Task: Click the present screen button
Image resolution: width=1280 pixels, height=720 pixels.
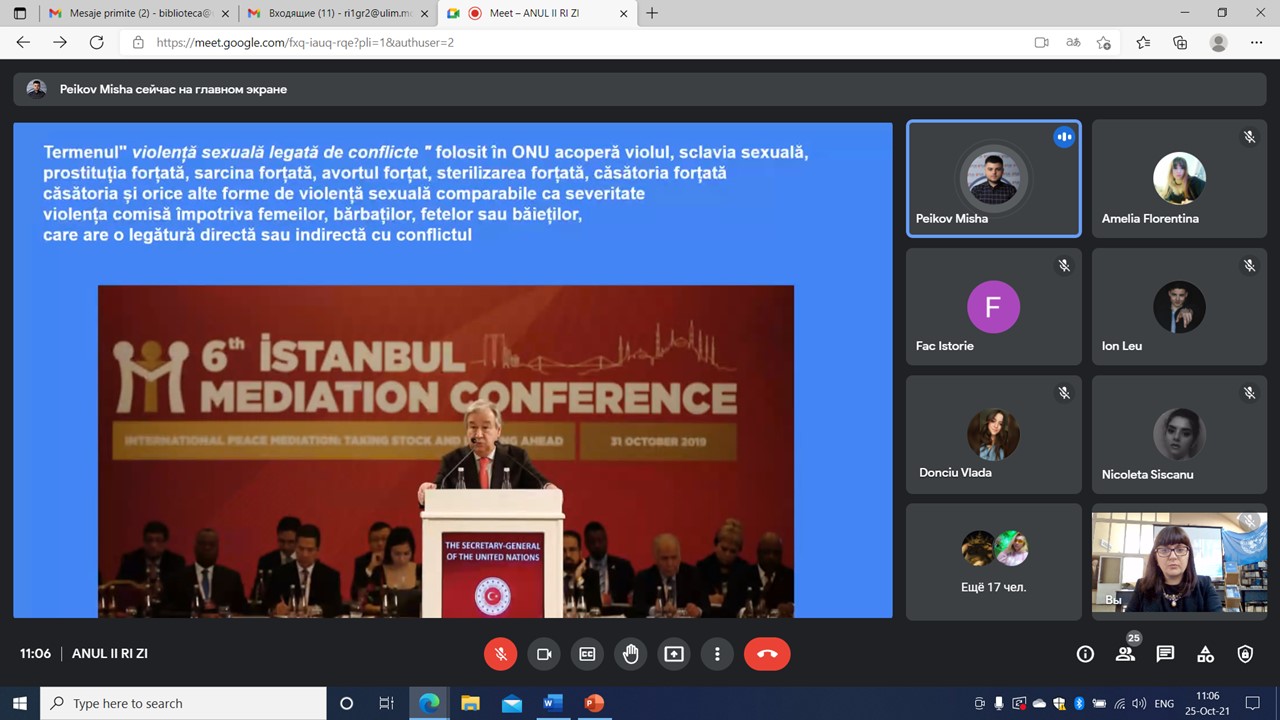Action: pyautogui.click(x=674, y=654)
